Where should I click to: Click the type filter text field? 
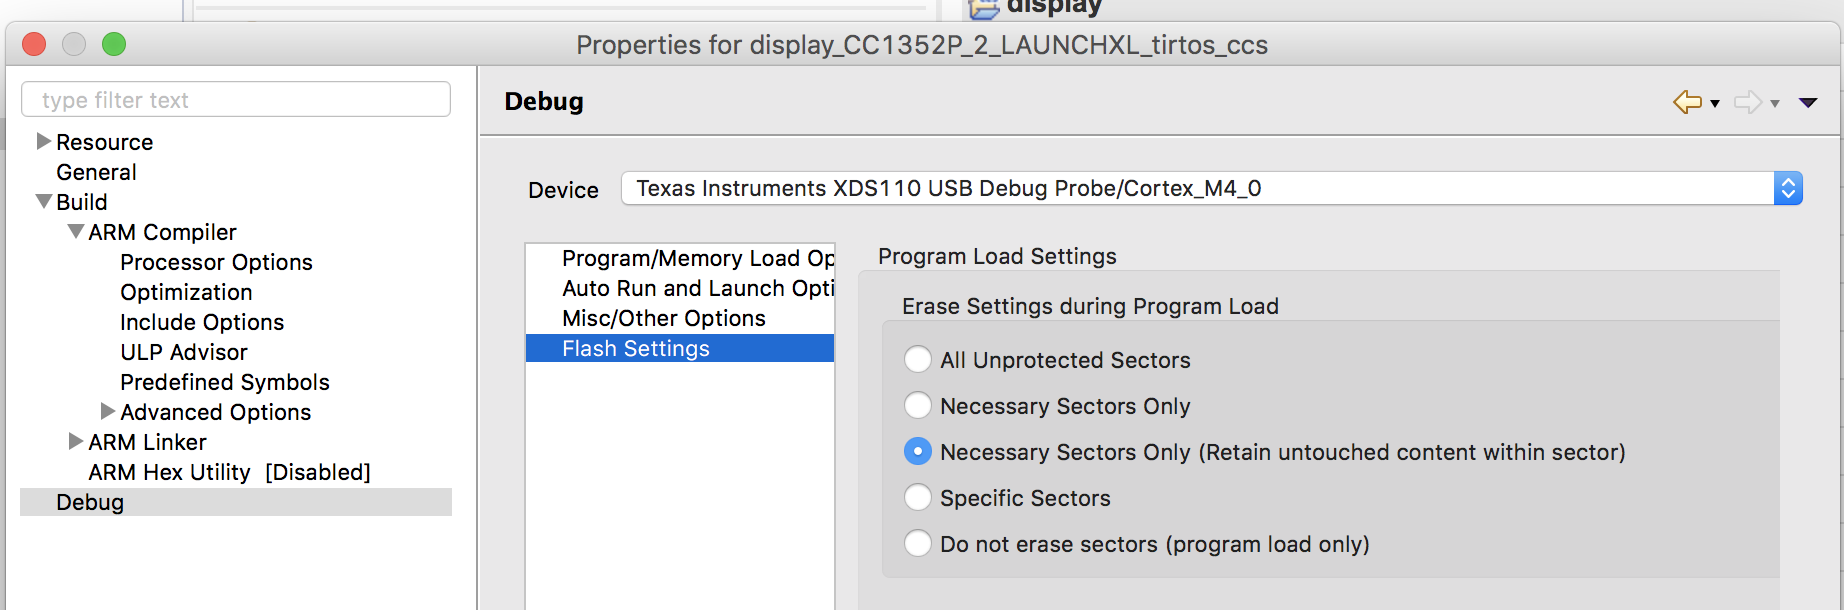pos(236,100)
